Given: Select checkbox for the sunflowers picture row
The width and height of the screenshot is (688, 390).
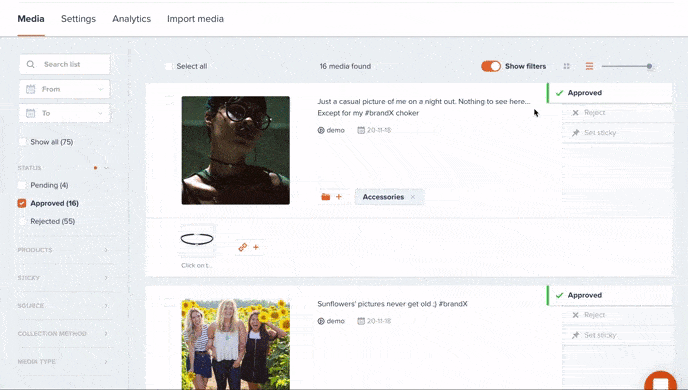Looking at the screenshot, I should coord(169,302).
